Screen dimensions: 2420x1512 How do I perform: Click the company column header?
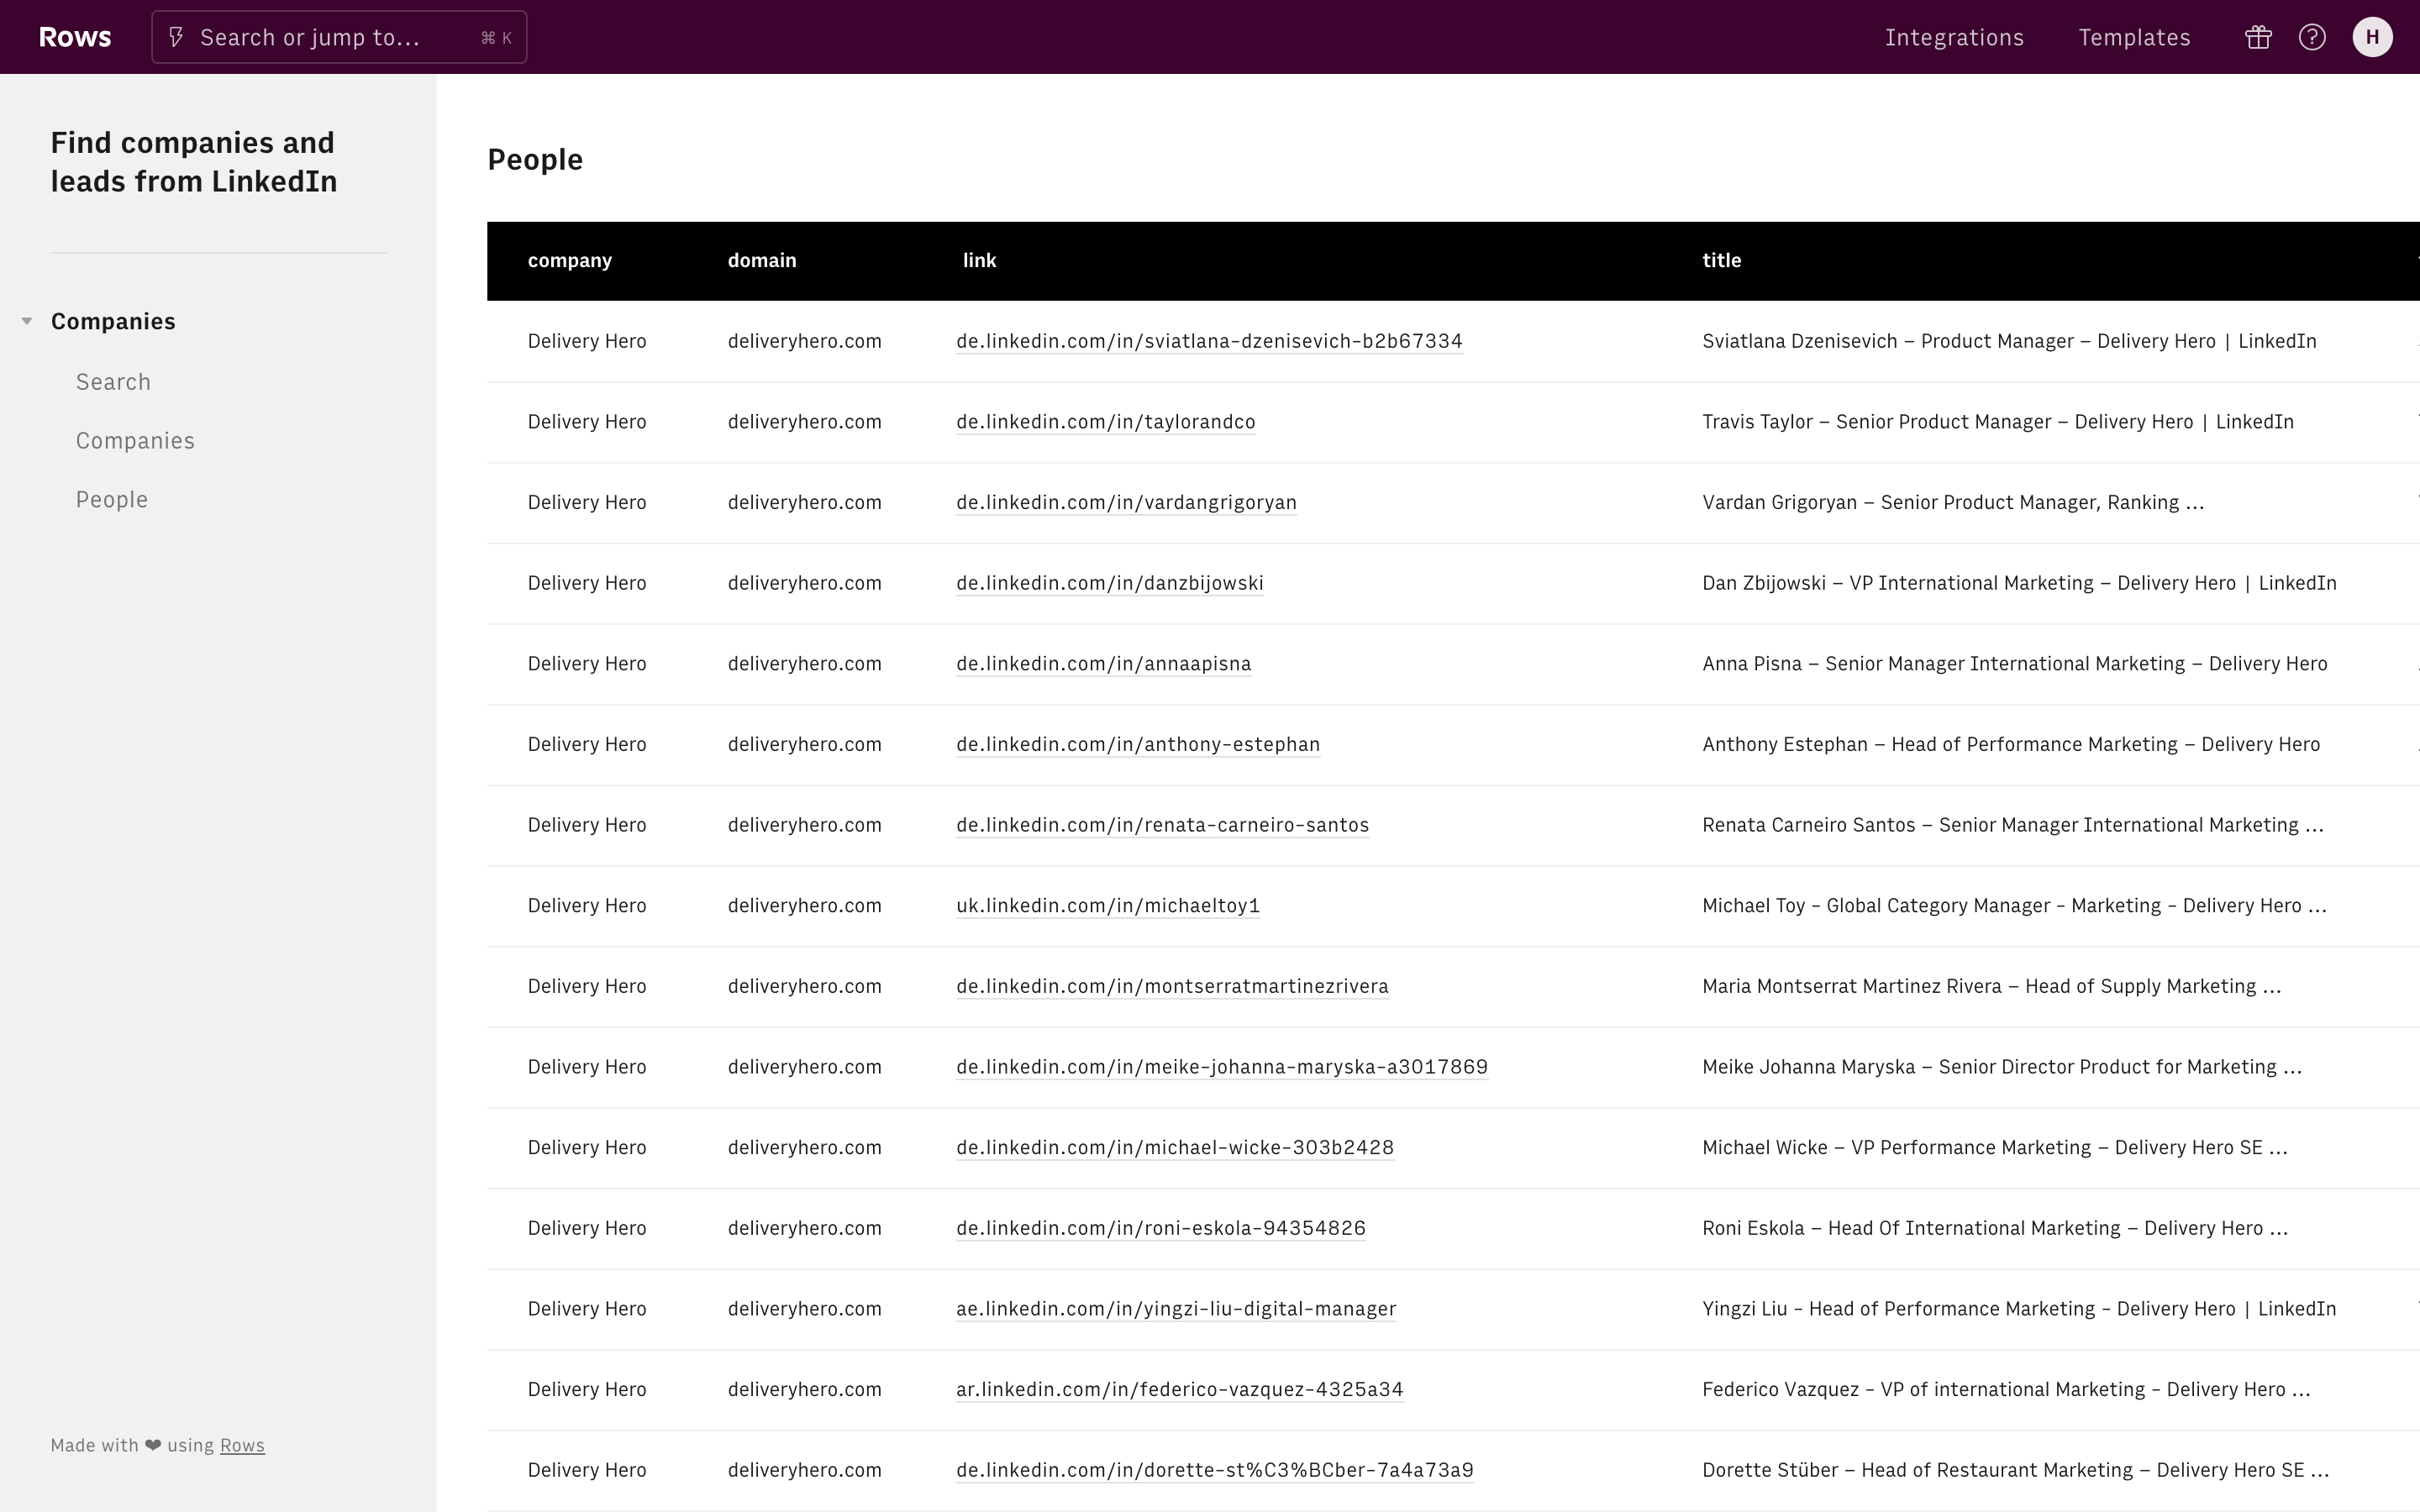(x=569, y=260)
